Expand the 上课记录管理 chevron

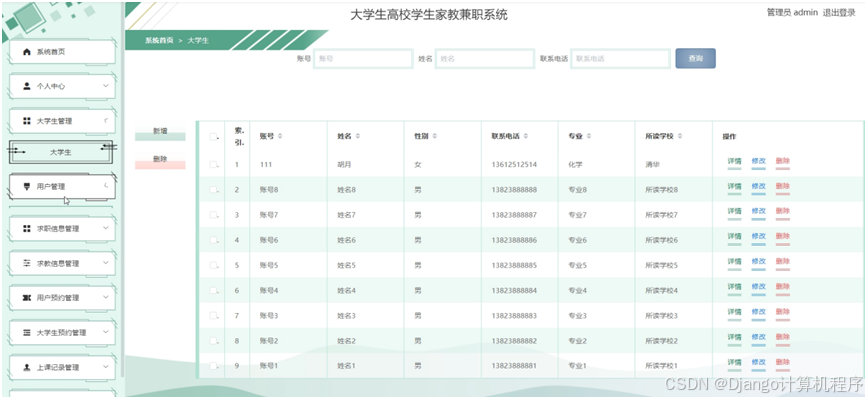[106, 367]
